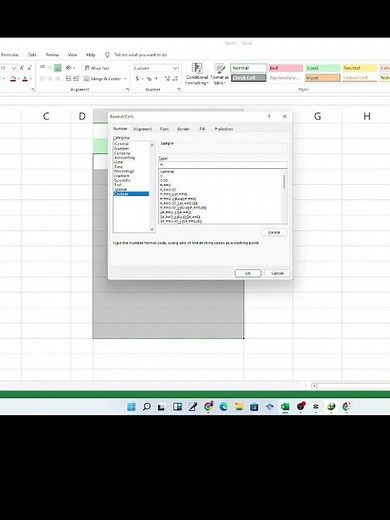Click Cancel in Format Cells dialog
Viewport: 390px width, 520px height.
(x=277, y=273)
